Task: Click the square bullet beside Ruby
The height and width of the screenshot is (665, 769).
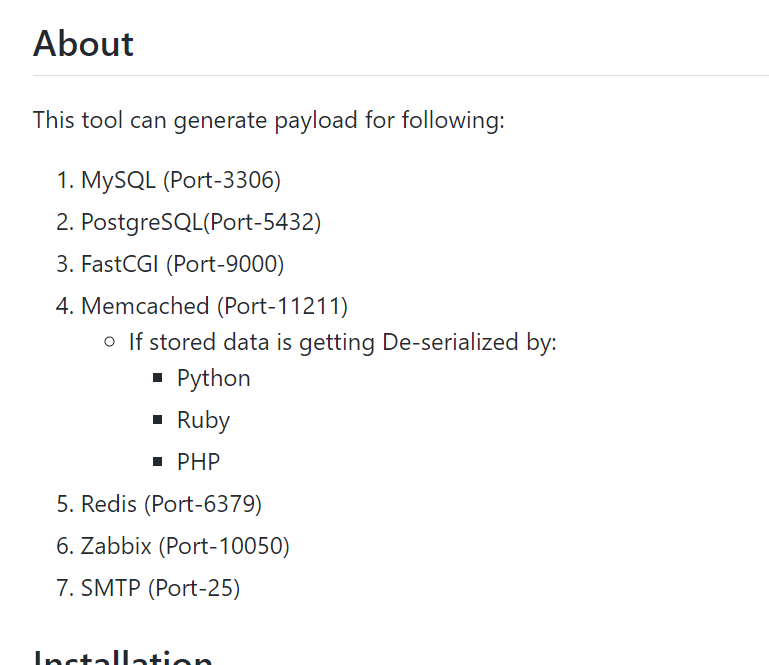Action: pyautogui.click(x=157, y=419)
